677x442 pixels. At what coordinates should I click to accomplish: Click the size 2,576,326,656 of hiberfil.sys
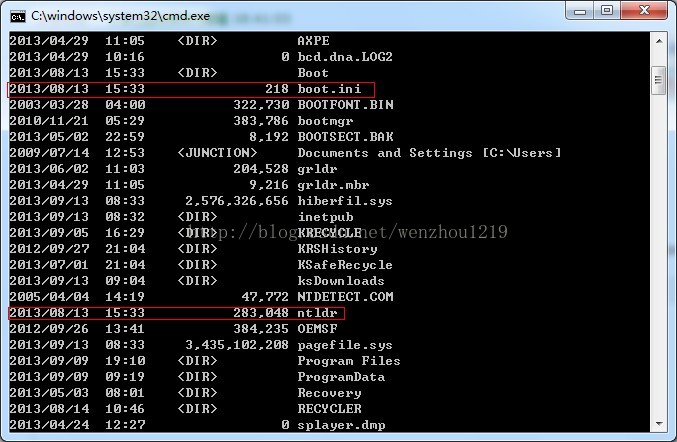pyautogui.click(x=237, y=201)
